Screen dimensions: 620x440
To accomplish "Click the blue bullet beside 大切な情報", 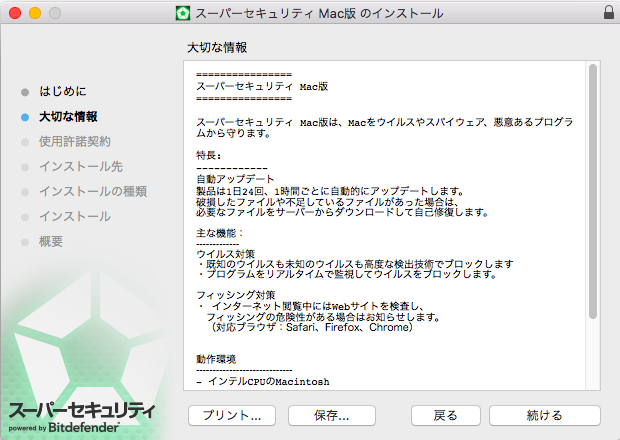I will pyautogui.click(x=25, y=117).
